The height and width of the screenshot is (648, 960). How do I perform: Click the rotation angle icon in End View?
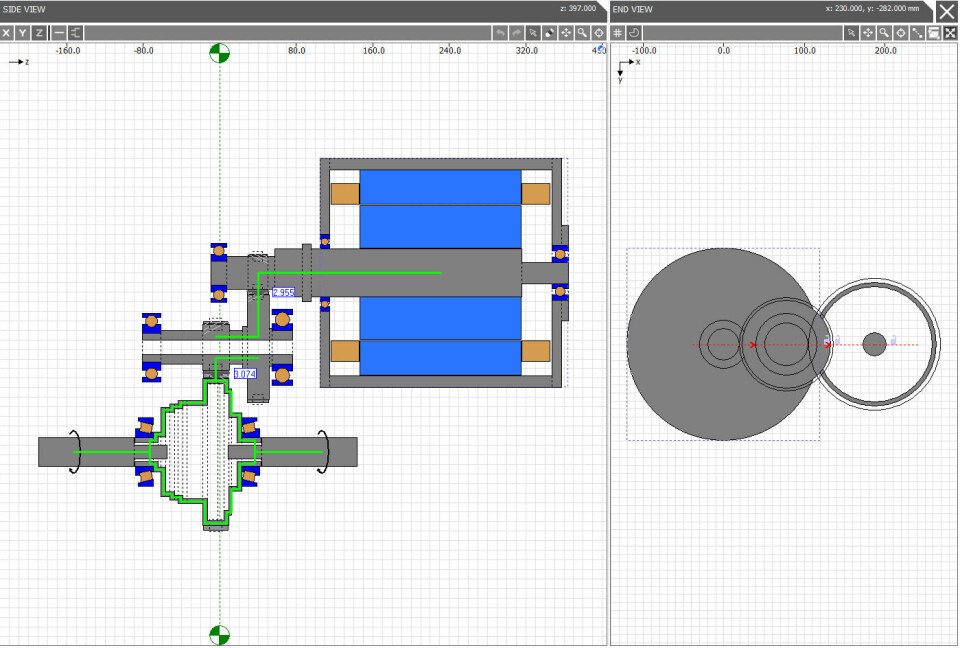click(x=635, y=33)
